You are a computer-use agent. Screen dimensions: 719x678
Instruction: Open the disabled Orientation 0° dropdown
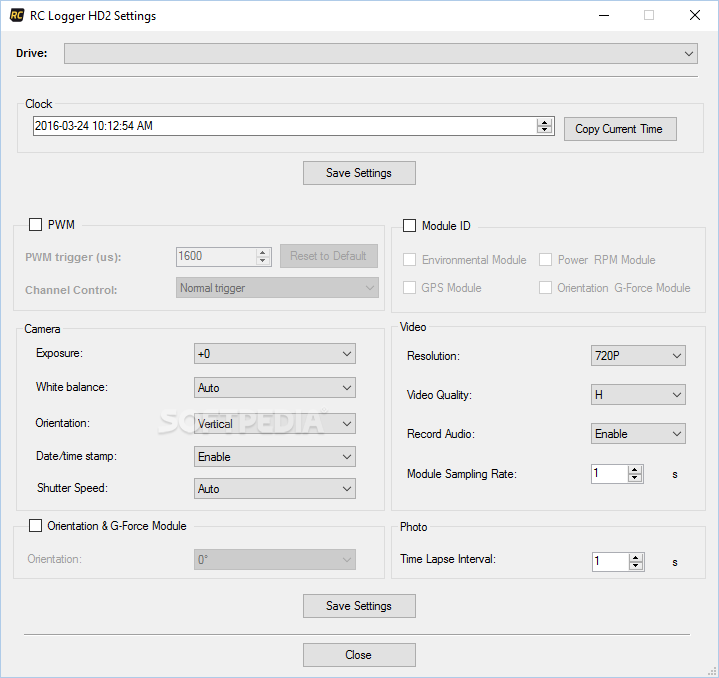(275, 560)
